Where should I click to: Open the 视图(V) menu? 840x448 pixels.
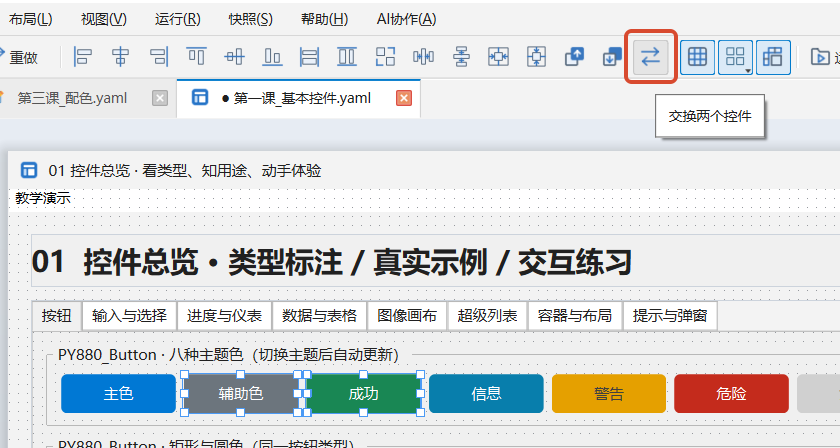(104, 19)
